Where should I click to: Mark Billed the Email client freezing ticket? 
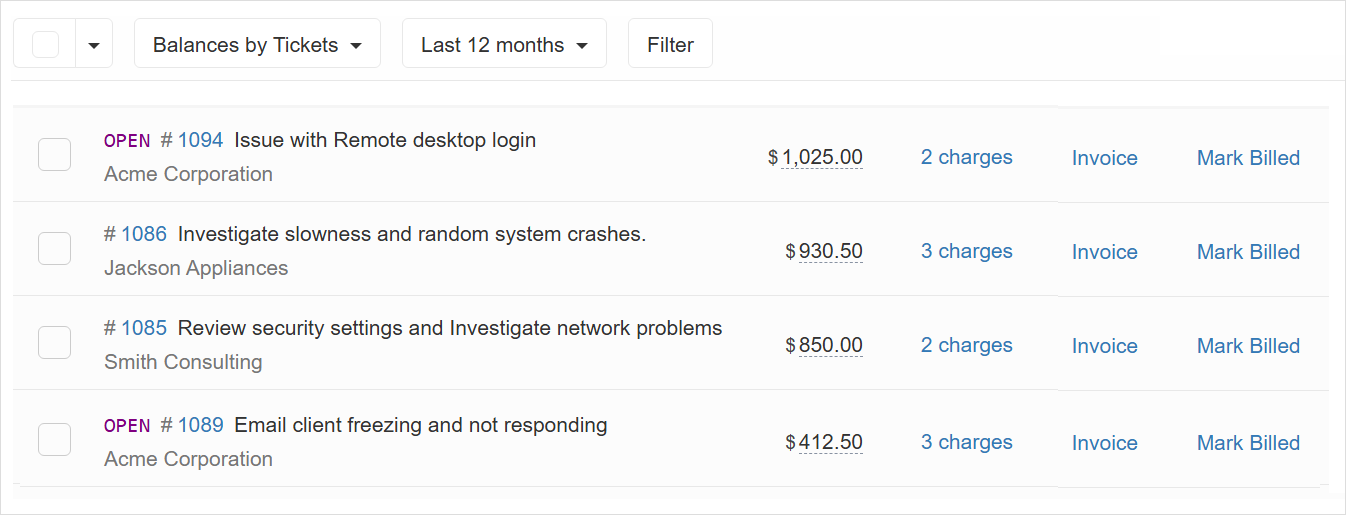(1248, 443)
